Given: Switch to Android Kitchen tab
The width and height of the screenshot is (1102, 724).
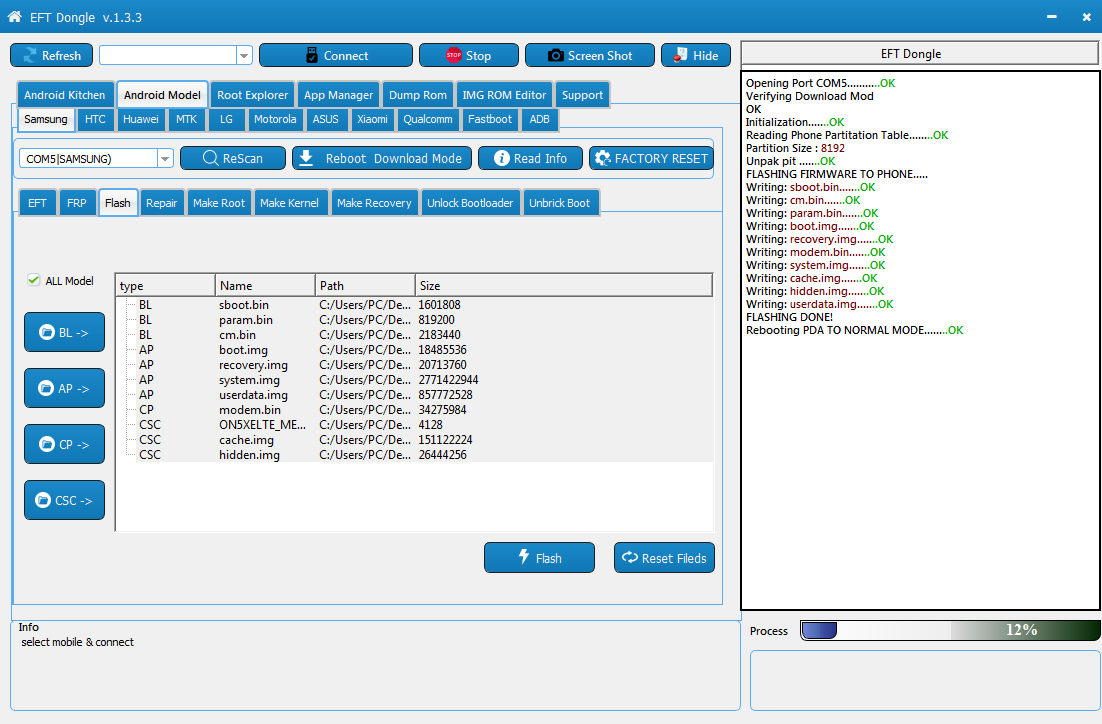Looking at the screenshot, I should (x=65, y=95).
